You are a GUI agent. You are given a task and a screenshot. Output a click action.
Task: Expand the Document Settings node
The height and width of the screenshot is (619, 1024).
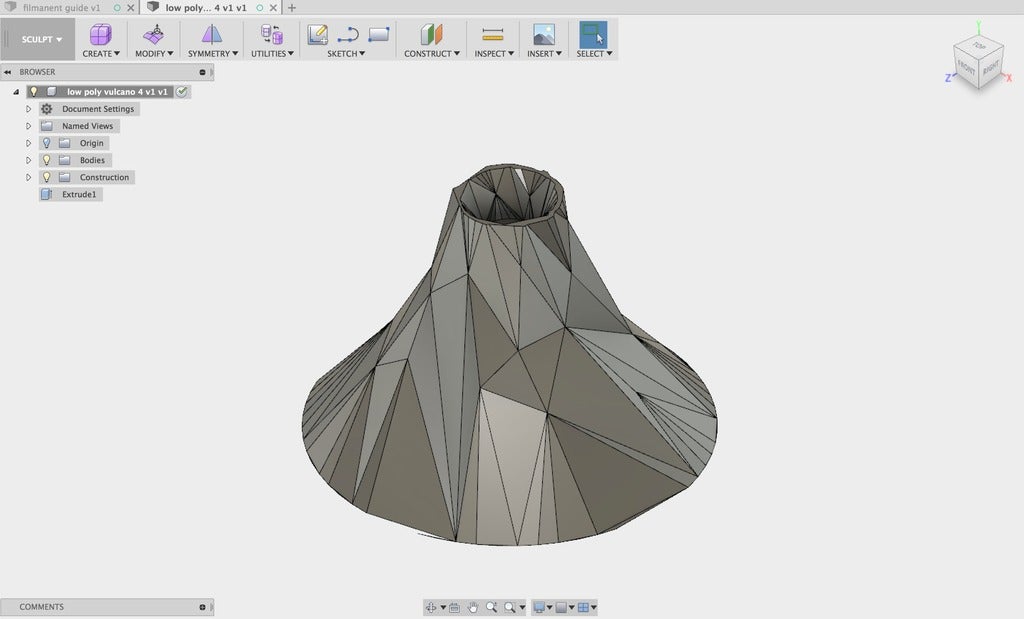point(28,109)
